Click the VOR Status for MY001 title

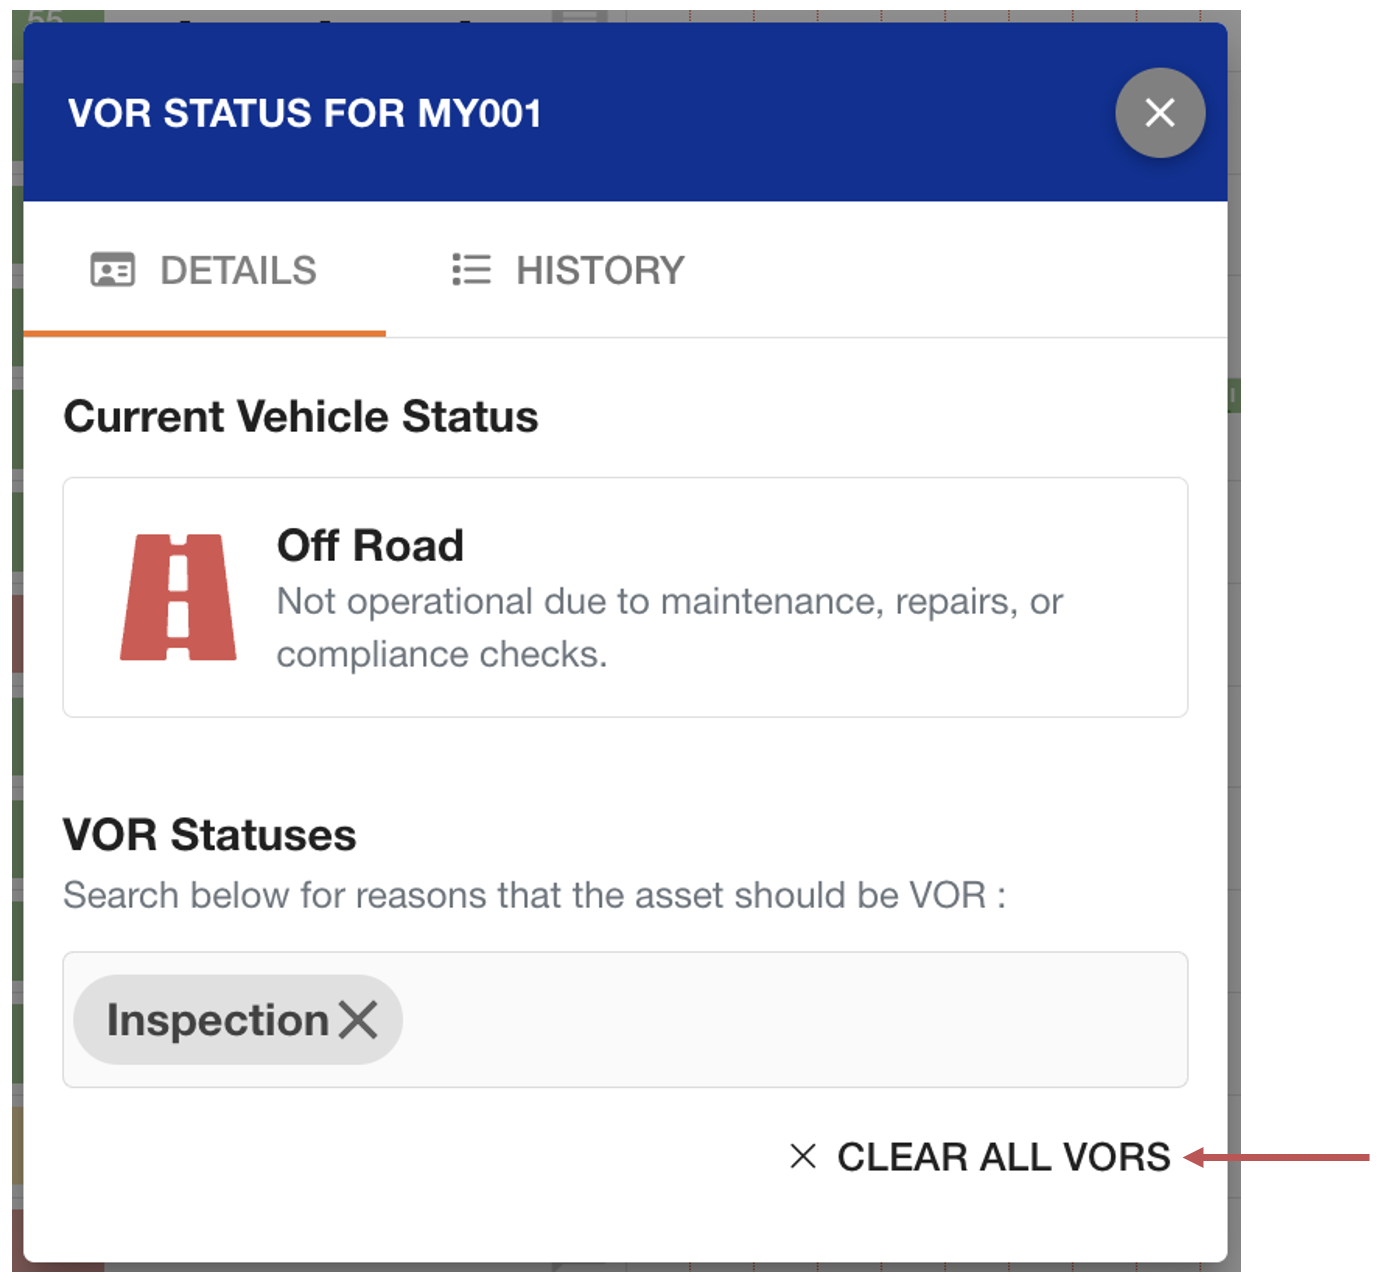(304, 114)
